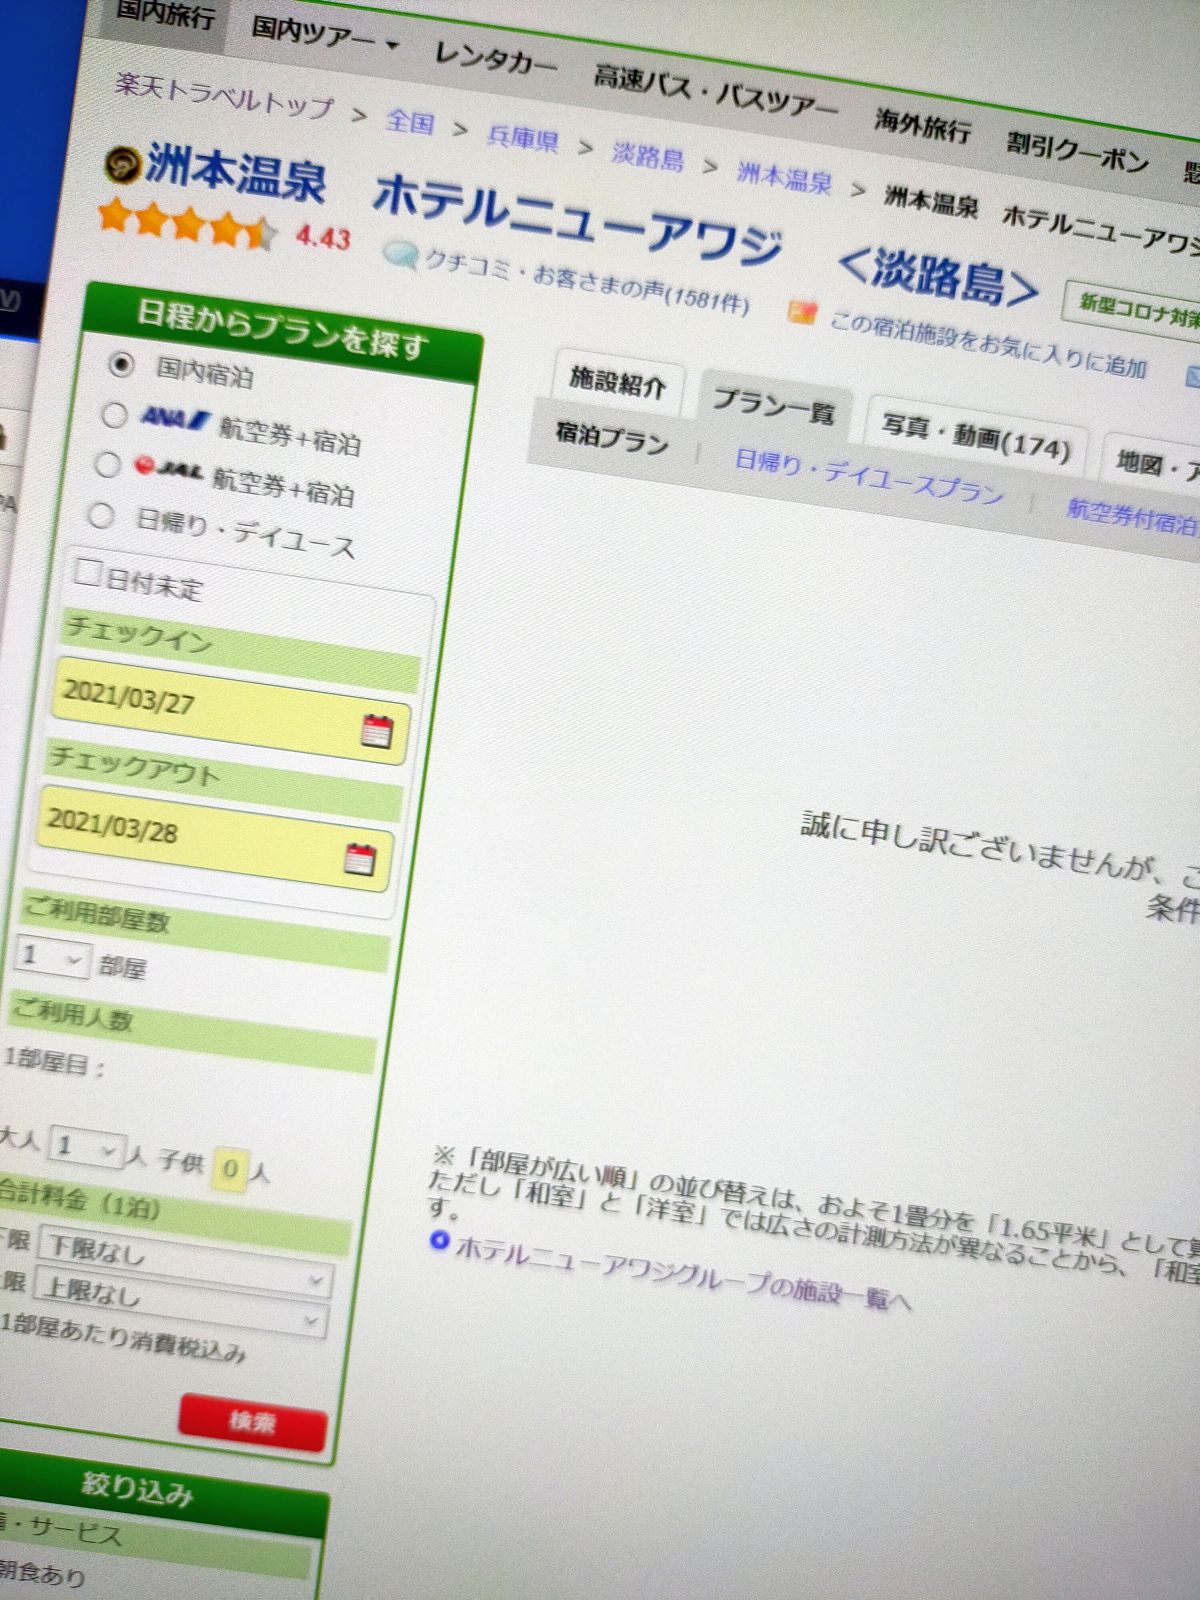Go to 兵庫県 breadcrumb link
1200x1600 pixels.
(x=522, y=137)
